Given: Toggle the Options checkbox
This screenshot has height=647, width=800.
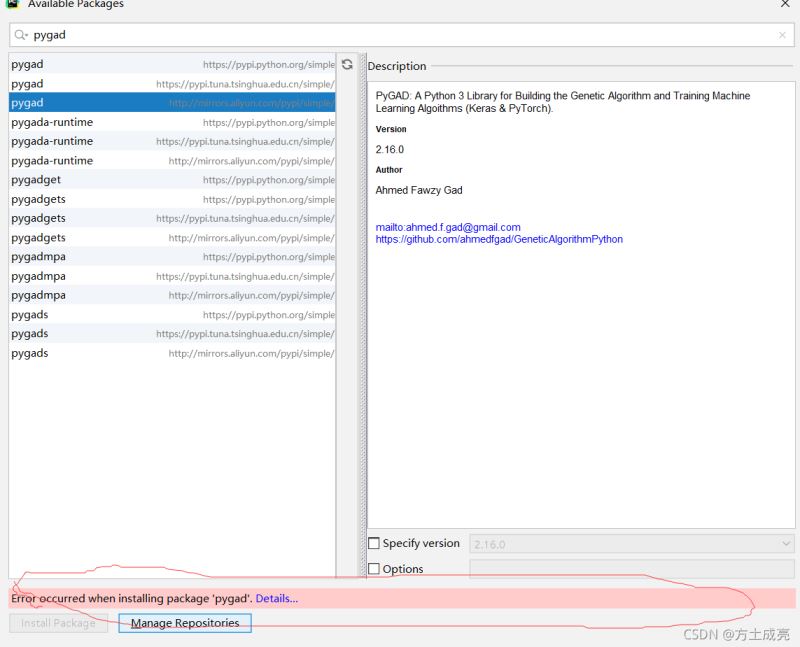Looking at the screenshot, I should [374, 569].
